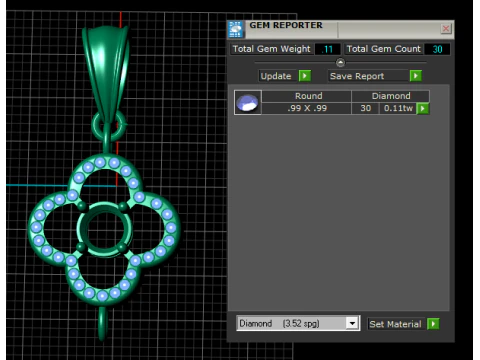This screenshot has height=360, width=480.
Task: Click the gem quantity cell showing 30
Action: point(365,108)
